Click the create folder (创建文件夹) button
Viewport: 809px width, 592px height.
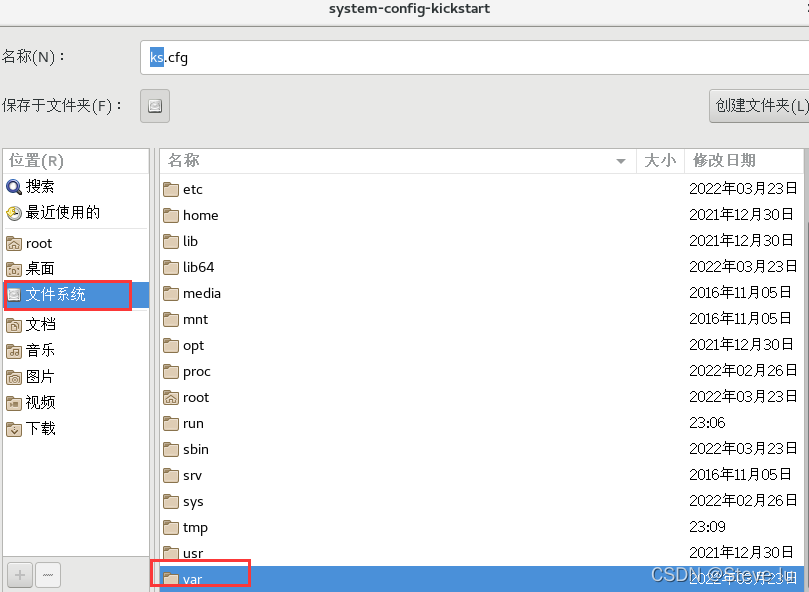point(759,106)
